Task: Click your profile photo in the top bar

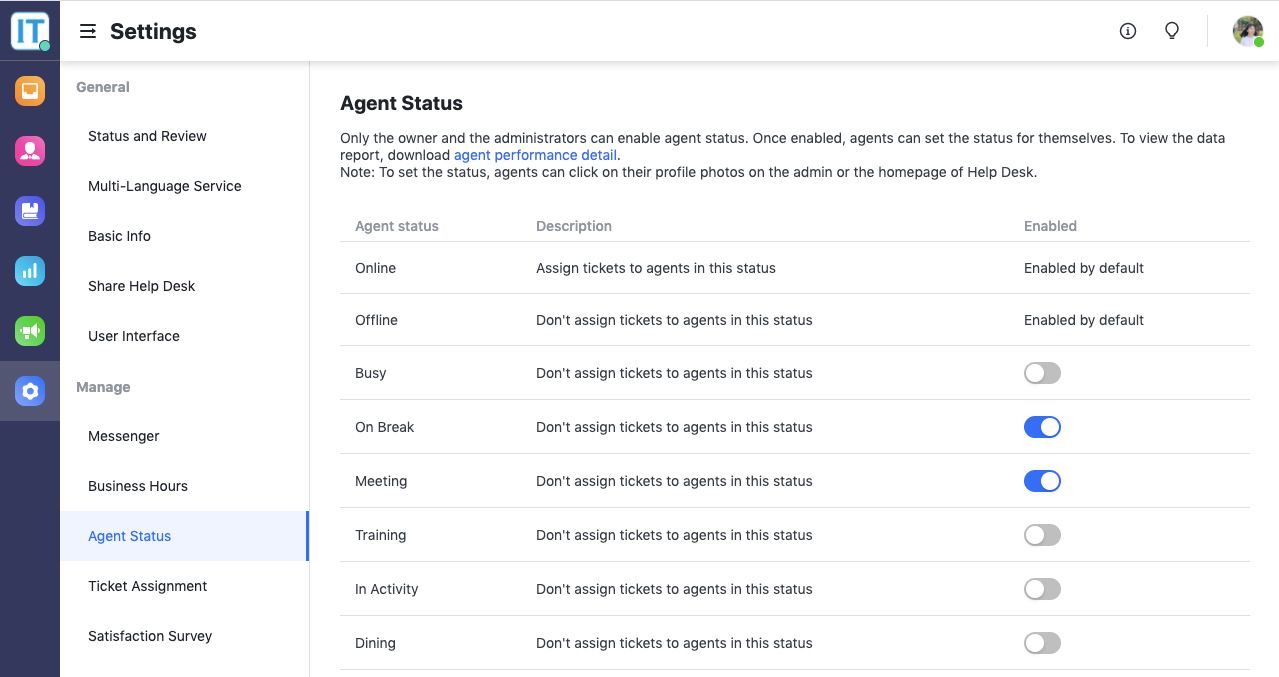Action: point(1246,31)
